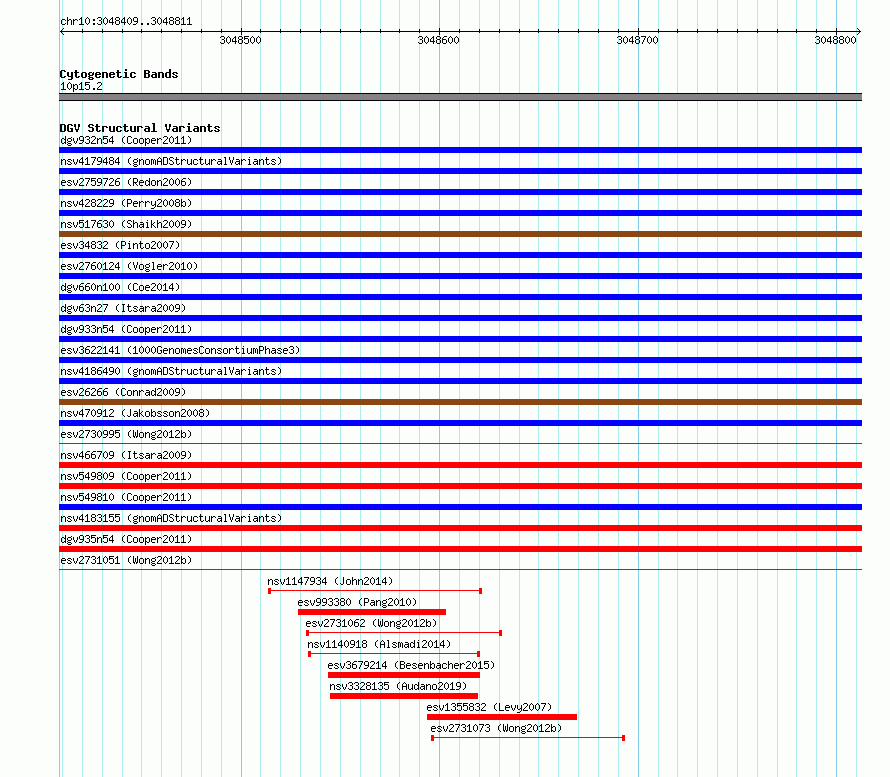Select variant dgv660n100 (Coe2014) label

pyautogui.click(x=120, y=287)
